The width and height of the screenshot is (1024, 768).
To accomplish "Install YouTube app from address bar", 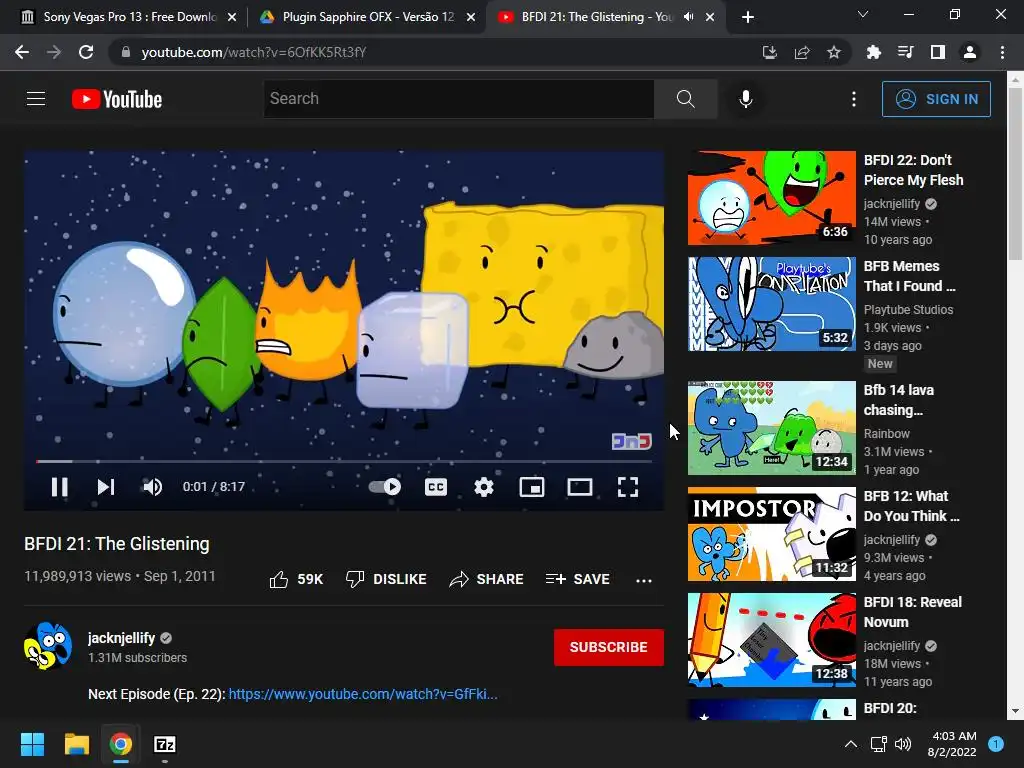I will tap(770, 52).
